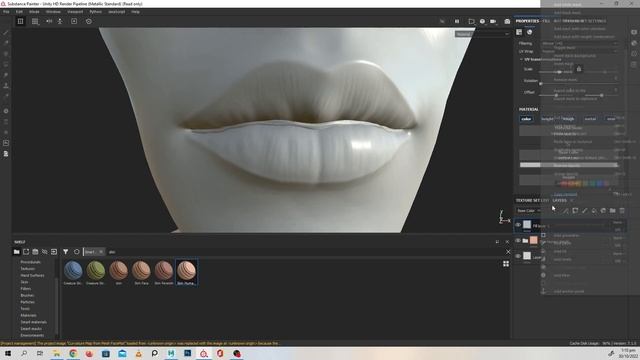Switch to the Layers tab
This screenshot has height=360, width=640.
pos(560,200)
